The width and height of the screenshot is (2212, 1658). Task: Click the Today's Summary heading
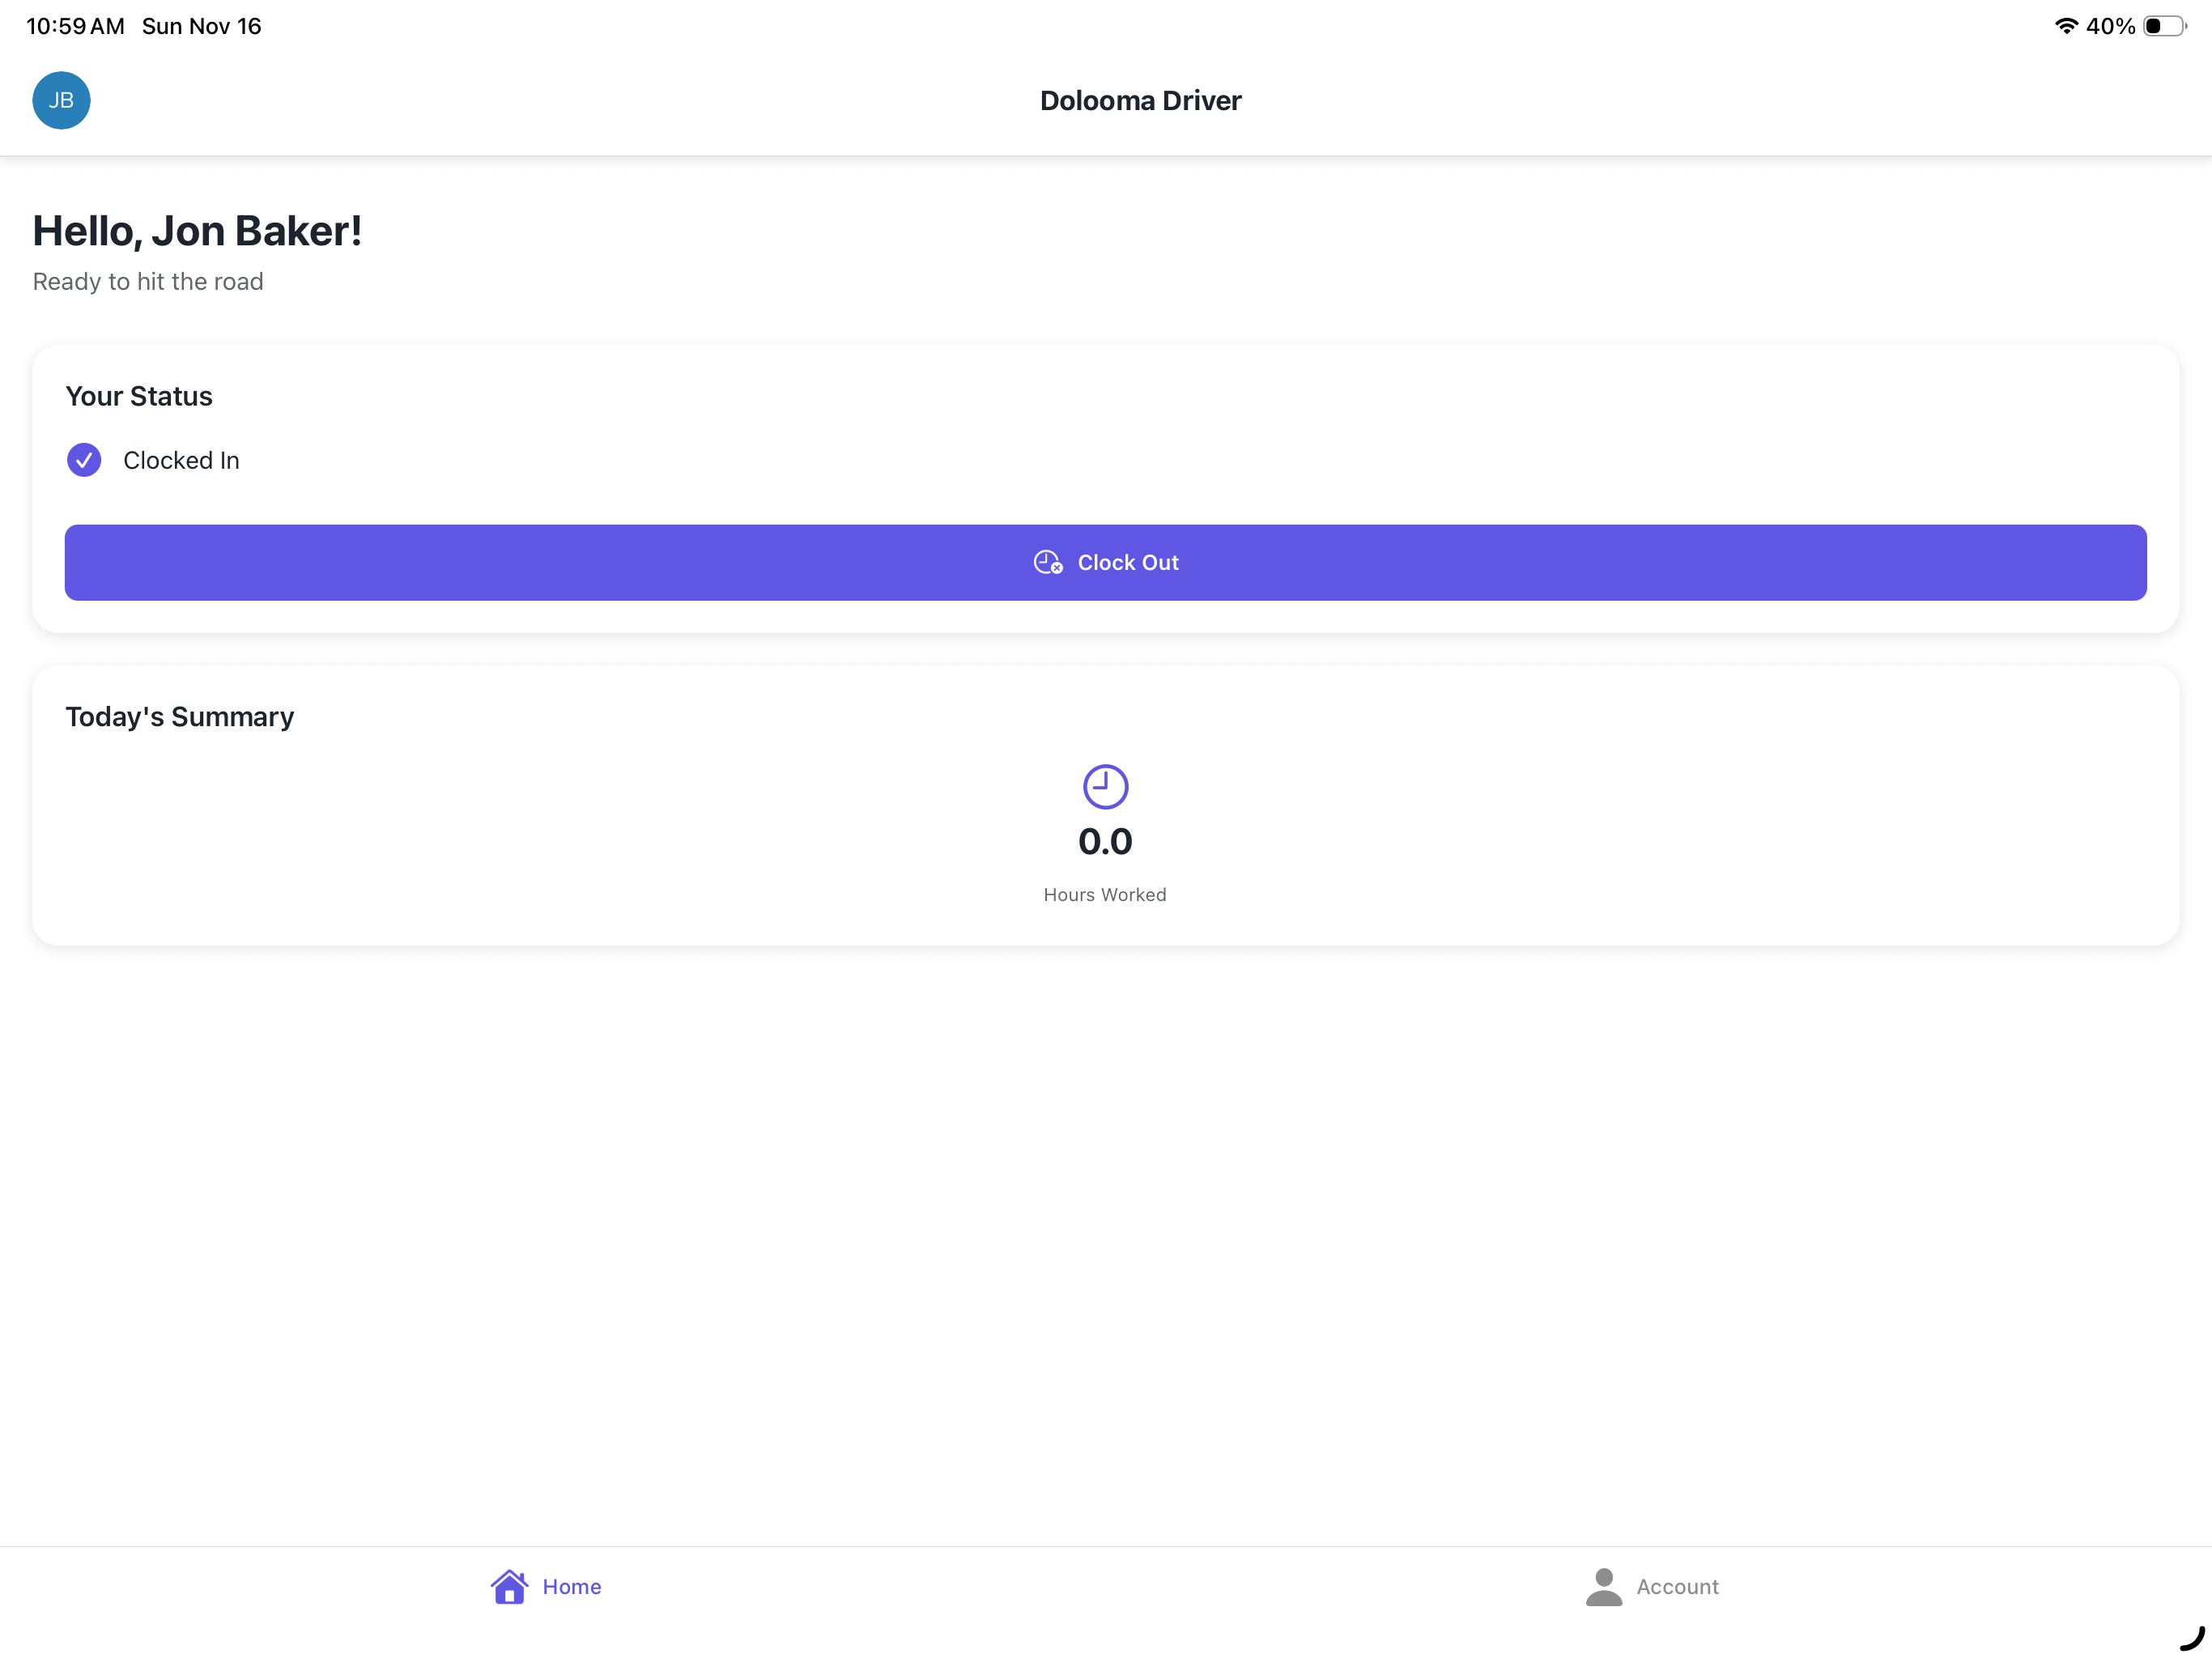(180, 717)
